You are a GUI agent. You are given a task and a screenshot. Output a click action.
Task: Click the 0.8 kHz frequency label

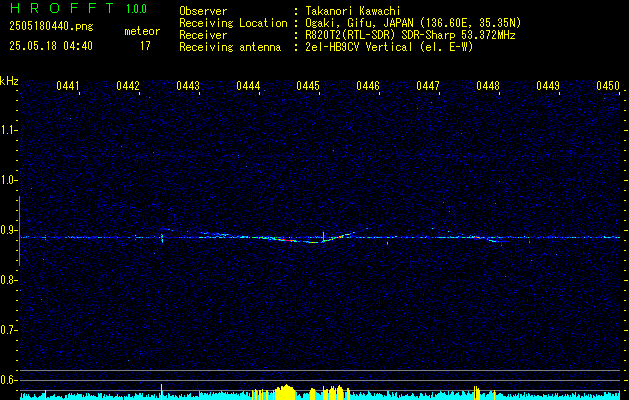(x=7, y=280)
